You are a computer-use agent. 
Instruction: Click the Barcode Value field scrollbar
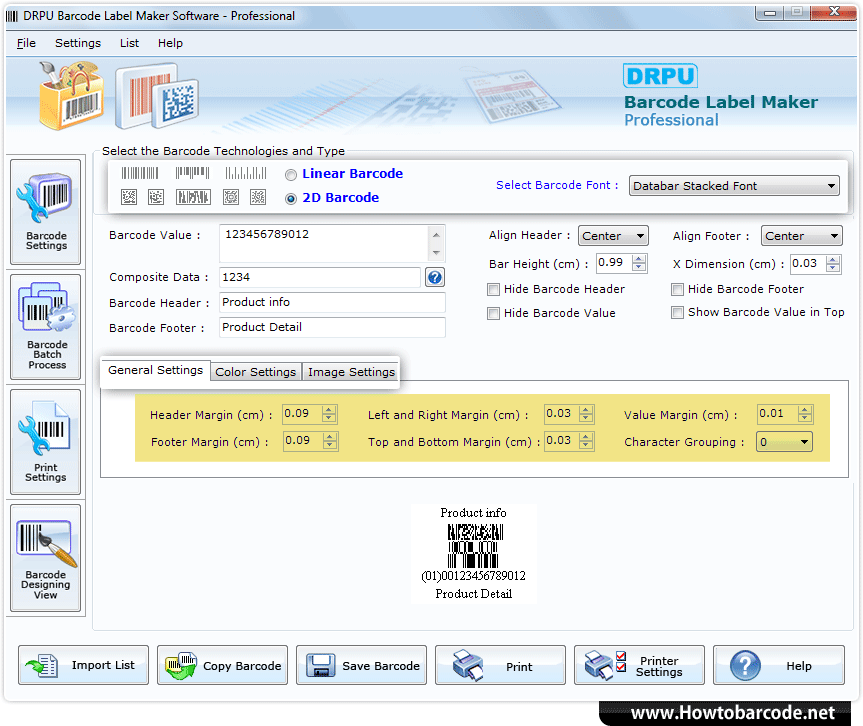pos(436,243)
